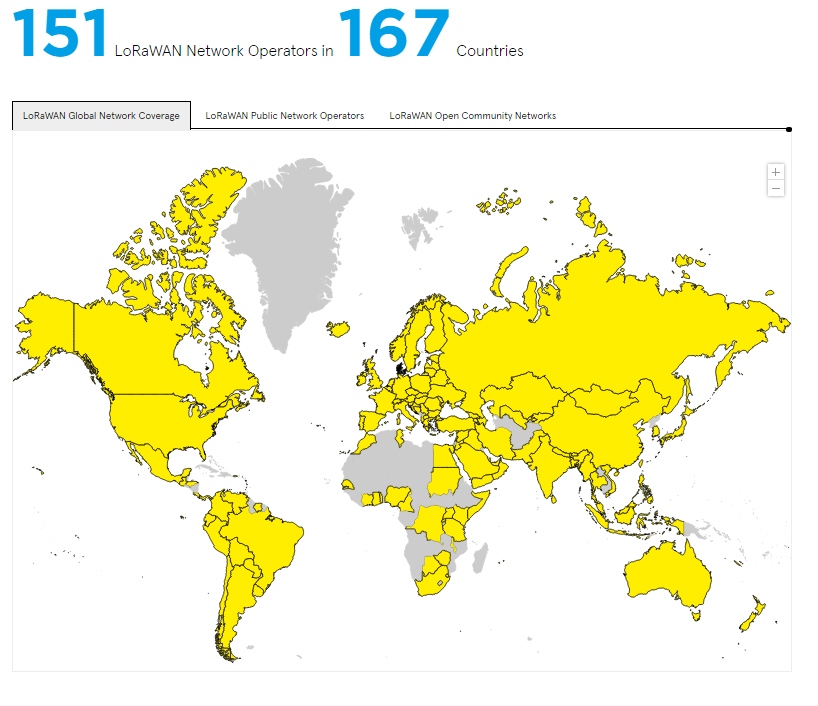
Task: Select South Africa on the map
Action: (433, 584)
